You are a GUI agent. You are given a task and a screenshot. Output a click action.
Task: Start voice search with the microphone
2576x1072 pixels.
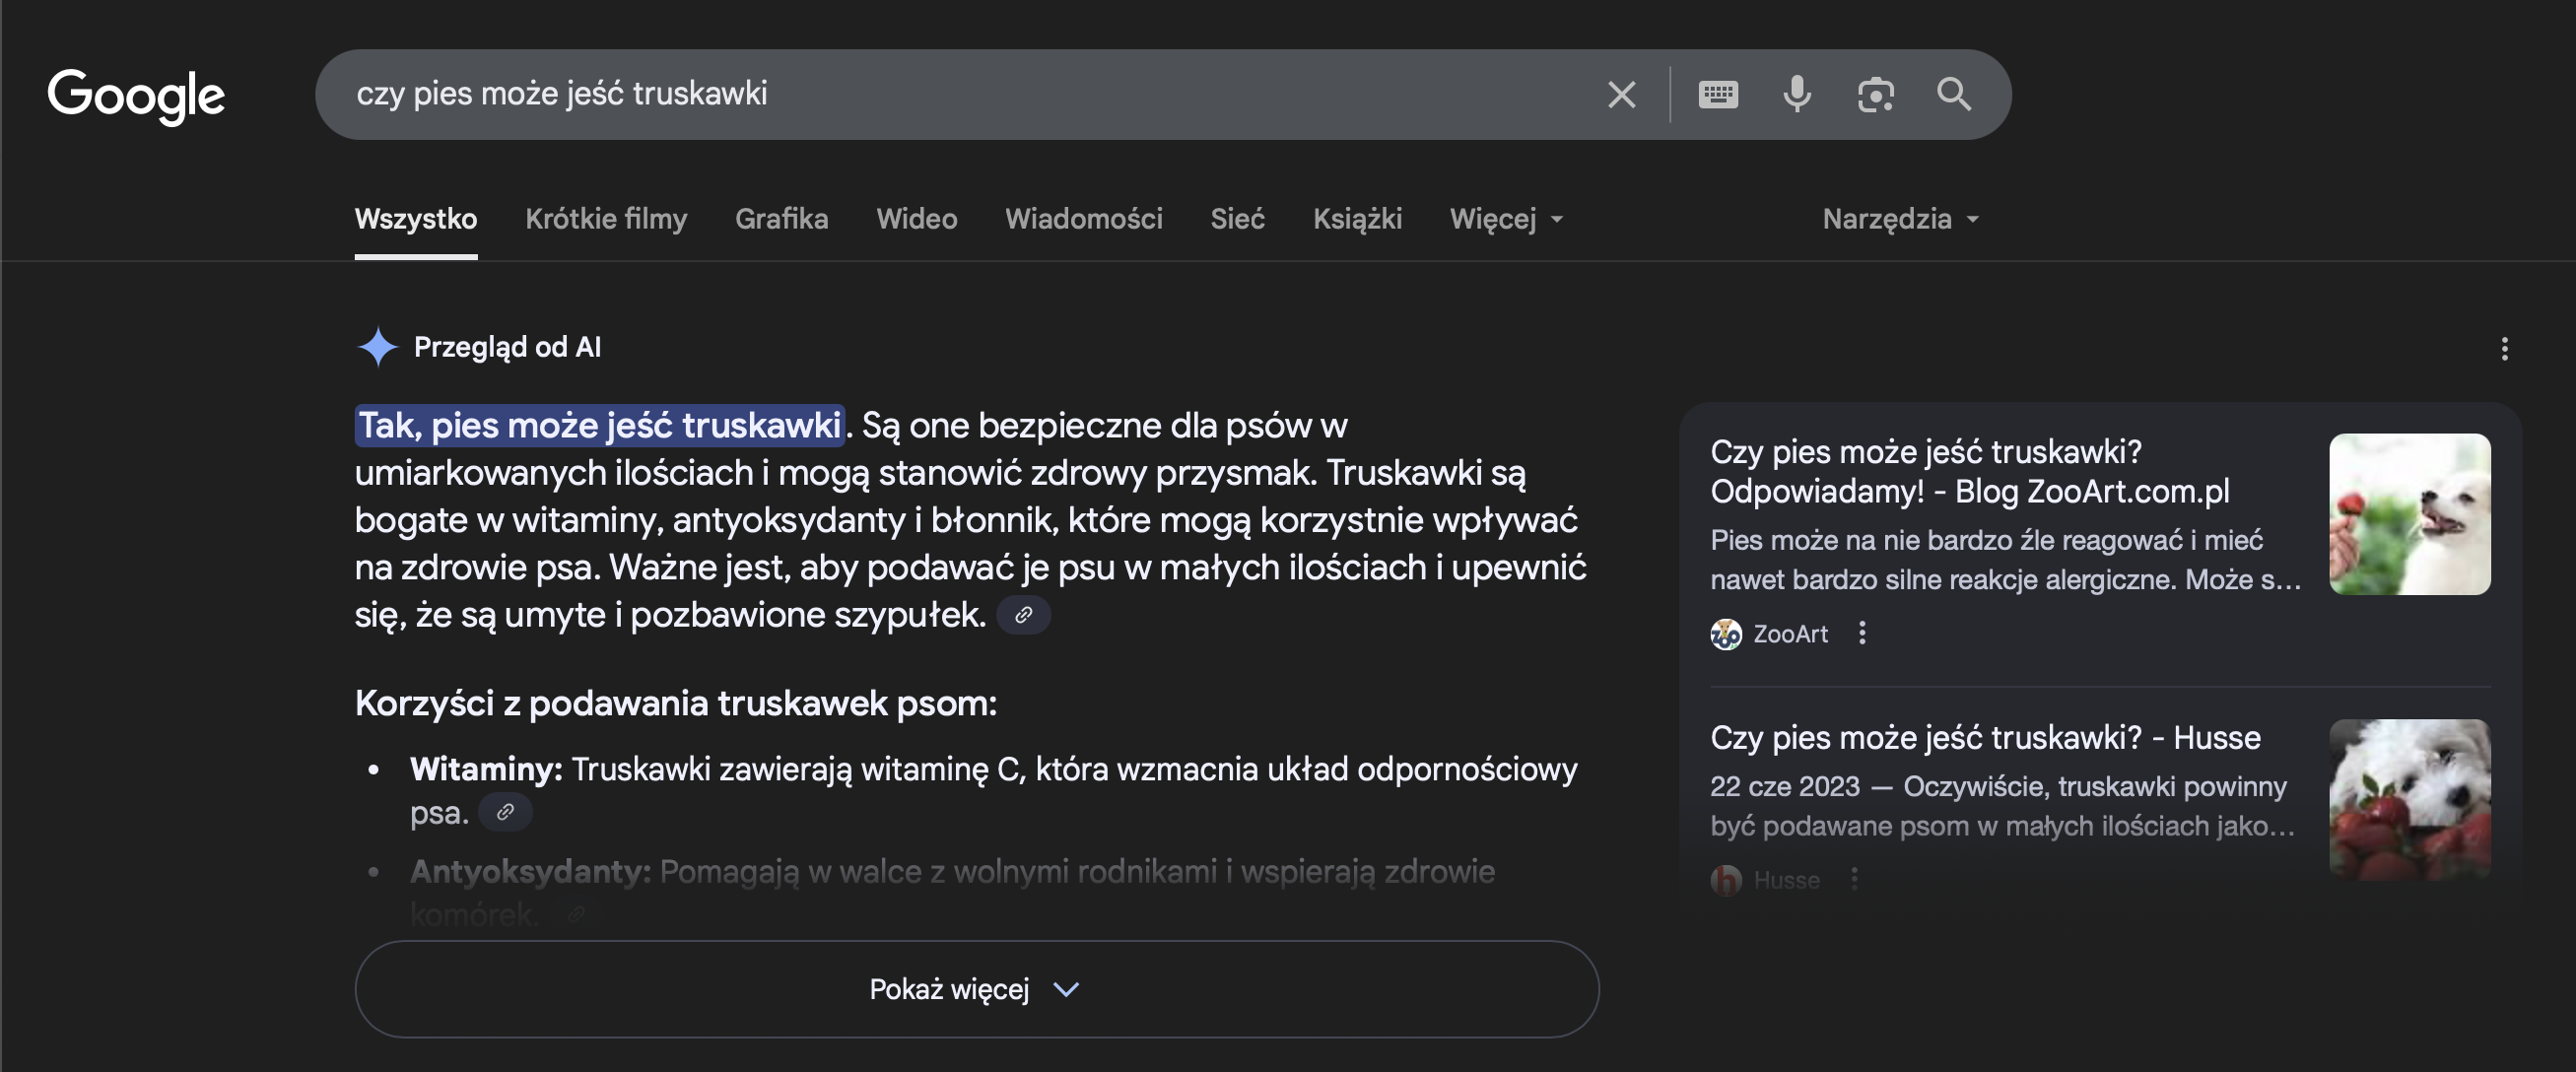click(1797, 94)
